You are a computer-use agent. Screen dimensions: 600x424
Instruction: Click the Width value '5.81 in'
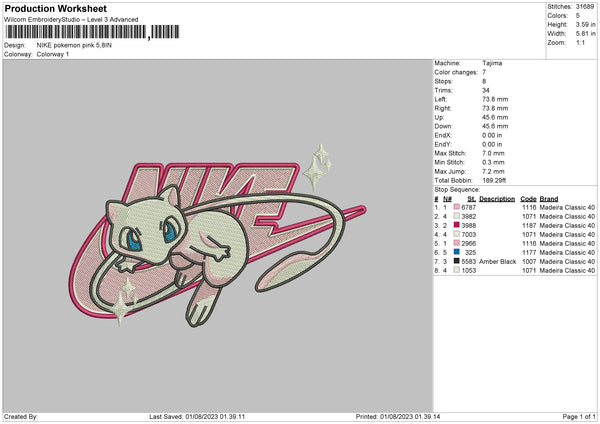[x=585, y=34]
